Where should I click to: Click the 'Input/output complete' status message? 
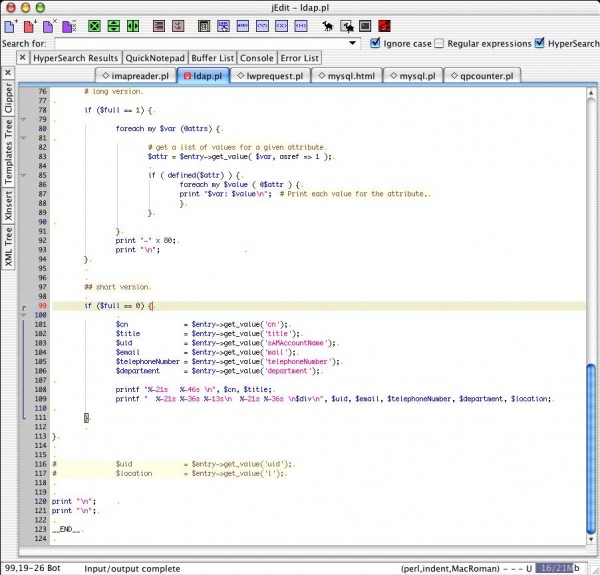(132, 568)
